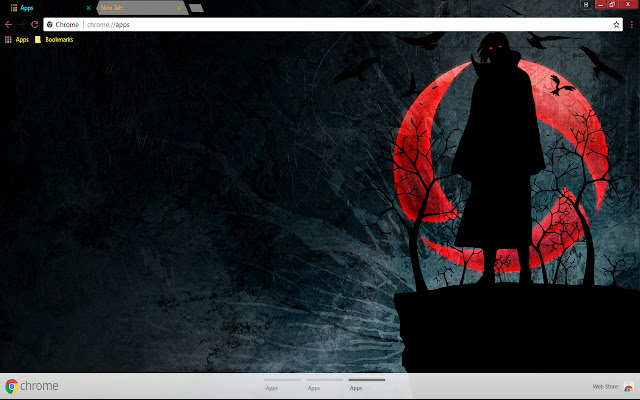This screenshot has width=640, height=400.
Task: Click the Web Store rainbow icon
Action: point(628,387)
